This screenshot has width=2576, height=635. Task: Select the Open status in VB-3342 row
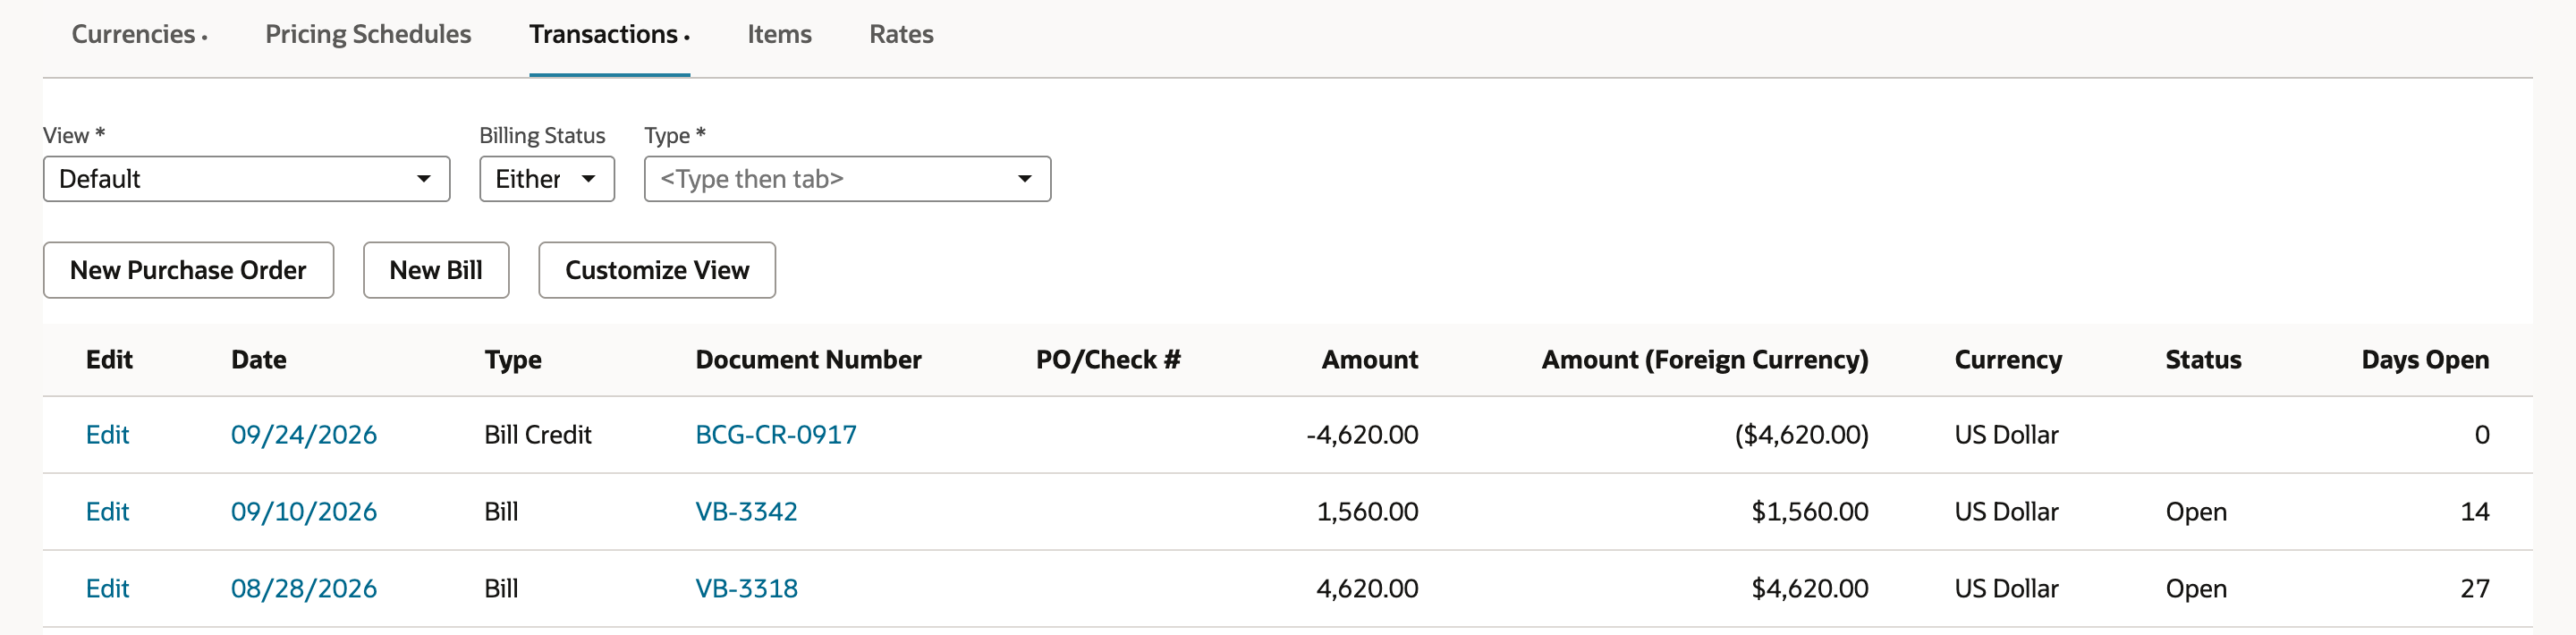[2196, 512]
